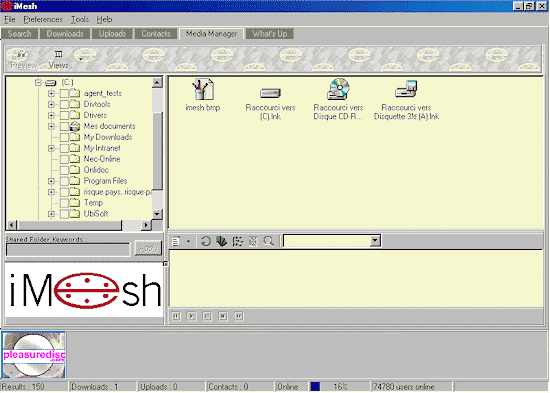
Task: Click the agent_tests folder icon
Action: point(75,93)
